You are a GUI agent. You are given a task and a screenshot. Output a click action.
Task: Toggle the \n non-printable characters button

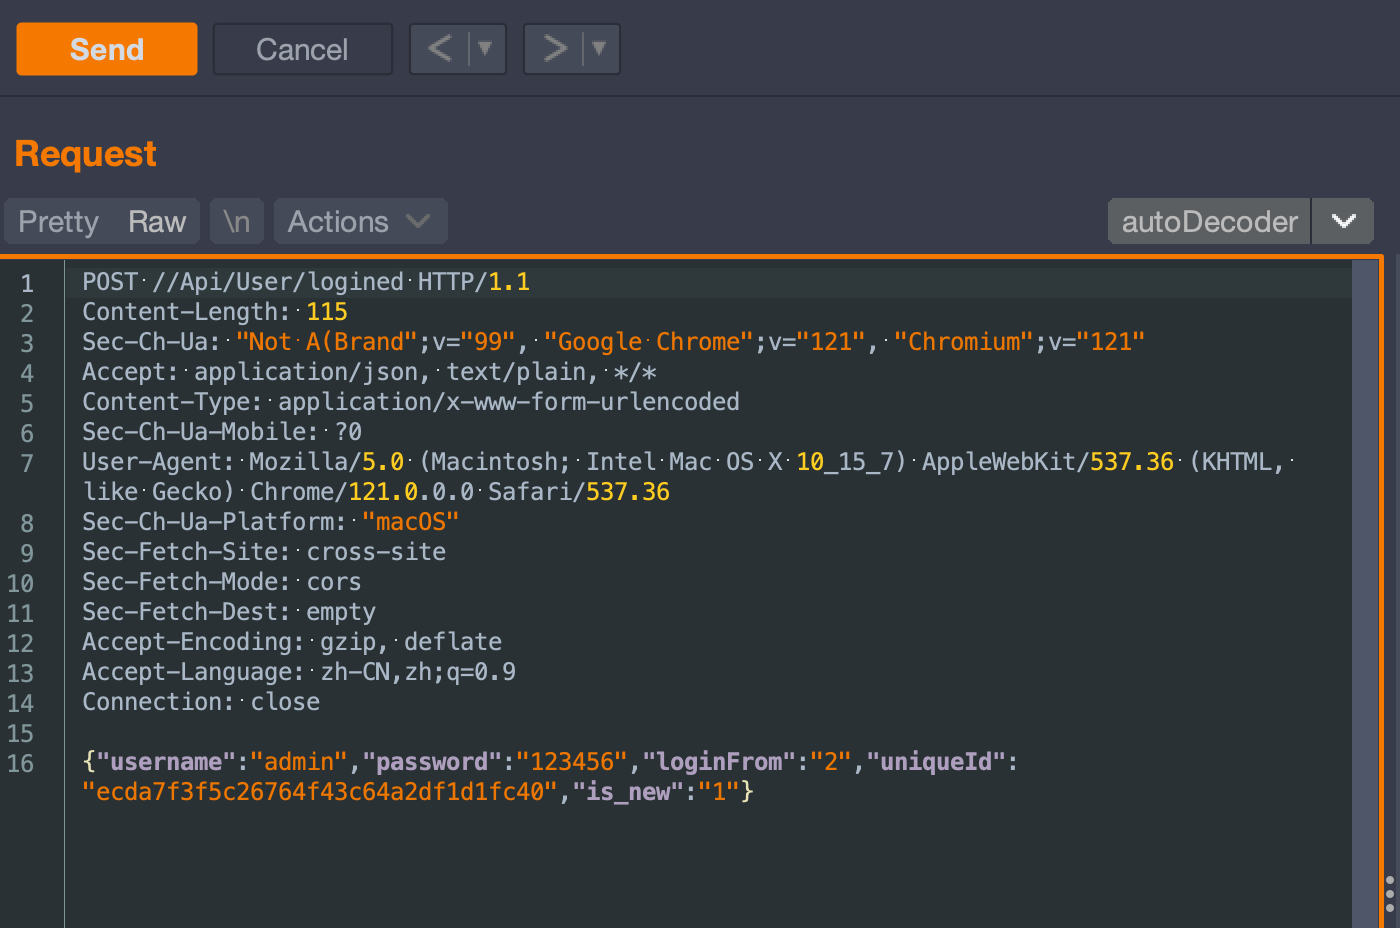[237, 221]
